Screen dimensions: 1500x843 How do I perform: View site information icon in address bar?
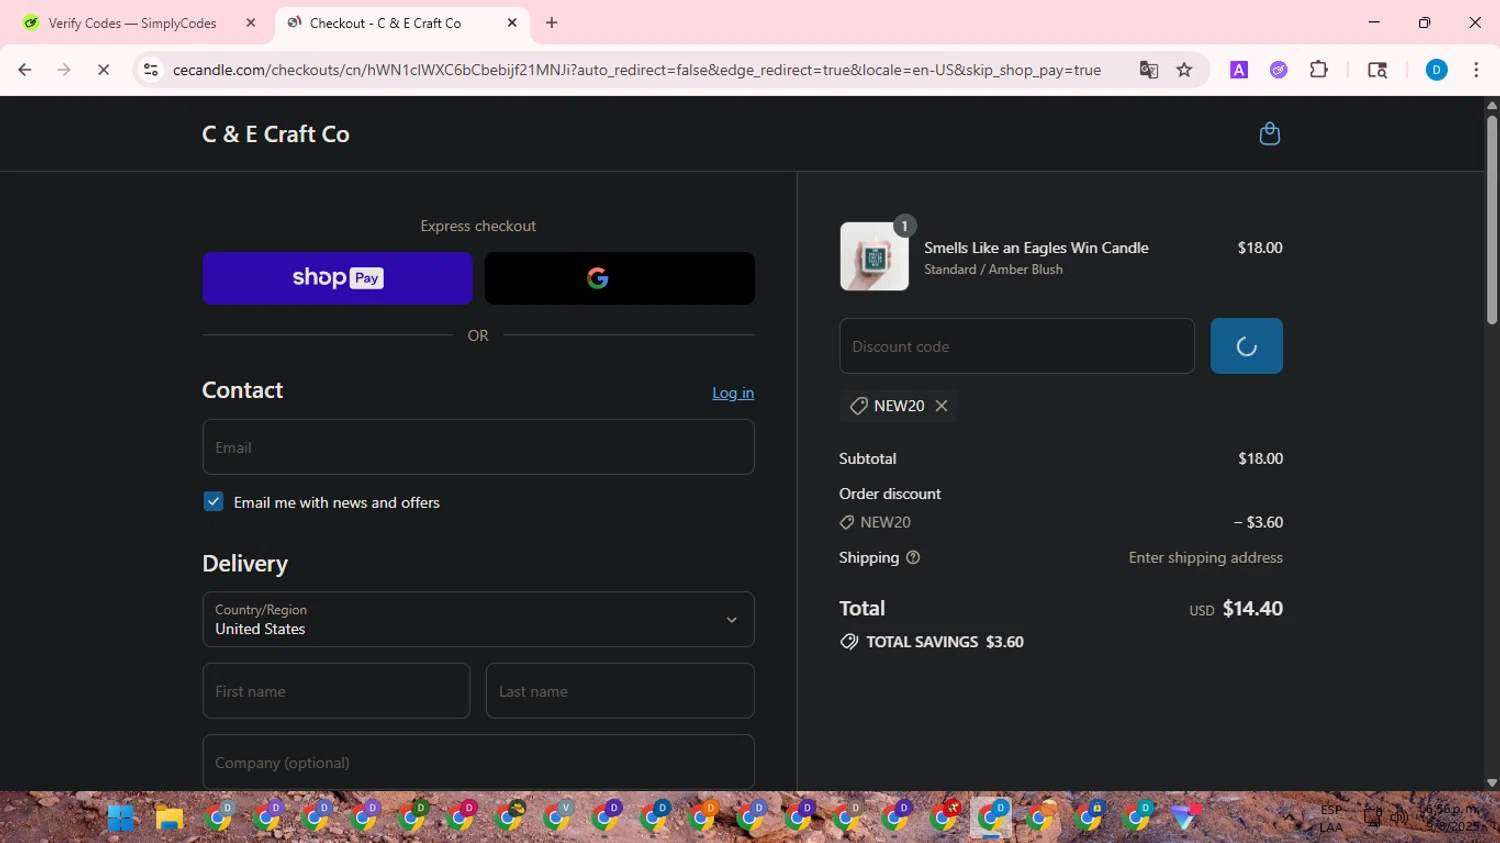click(151, 70)
